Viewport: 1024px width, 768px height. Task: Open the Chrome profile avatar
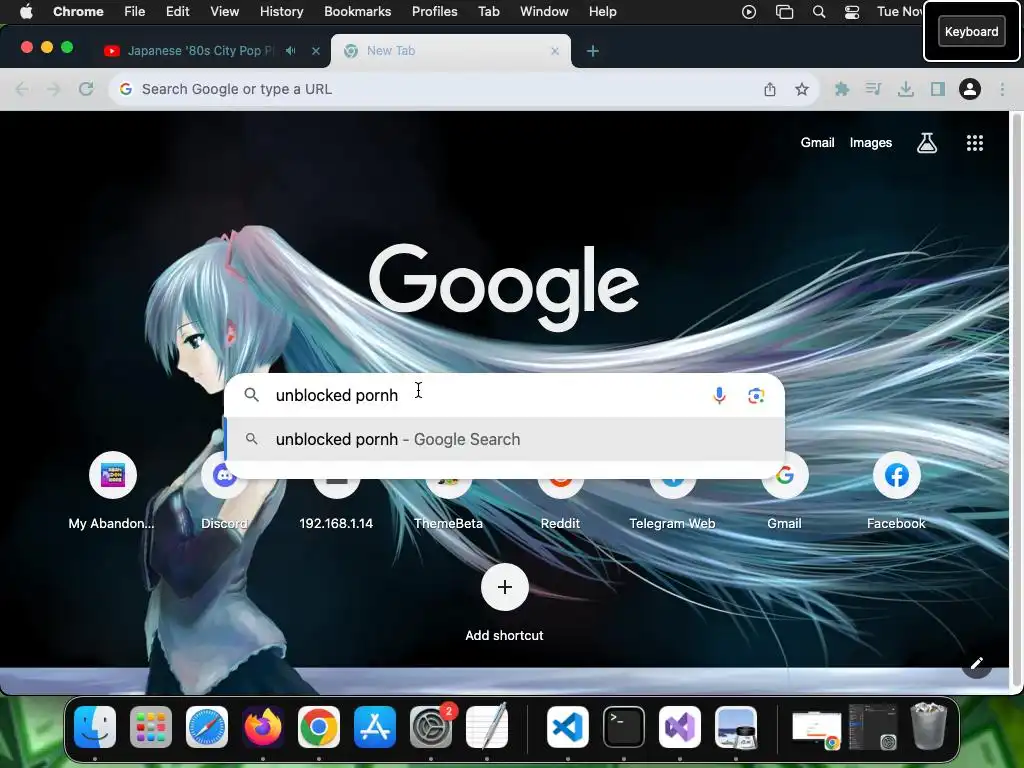point(970,89)
